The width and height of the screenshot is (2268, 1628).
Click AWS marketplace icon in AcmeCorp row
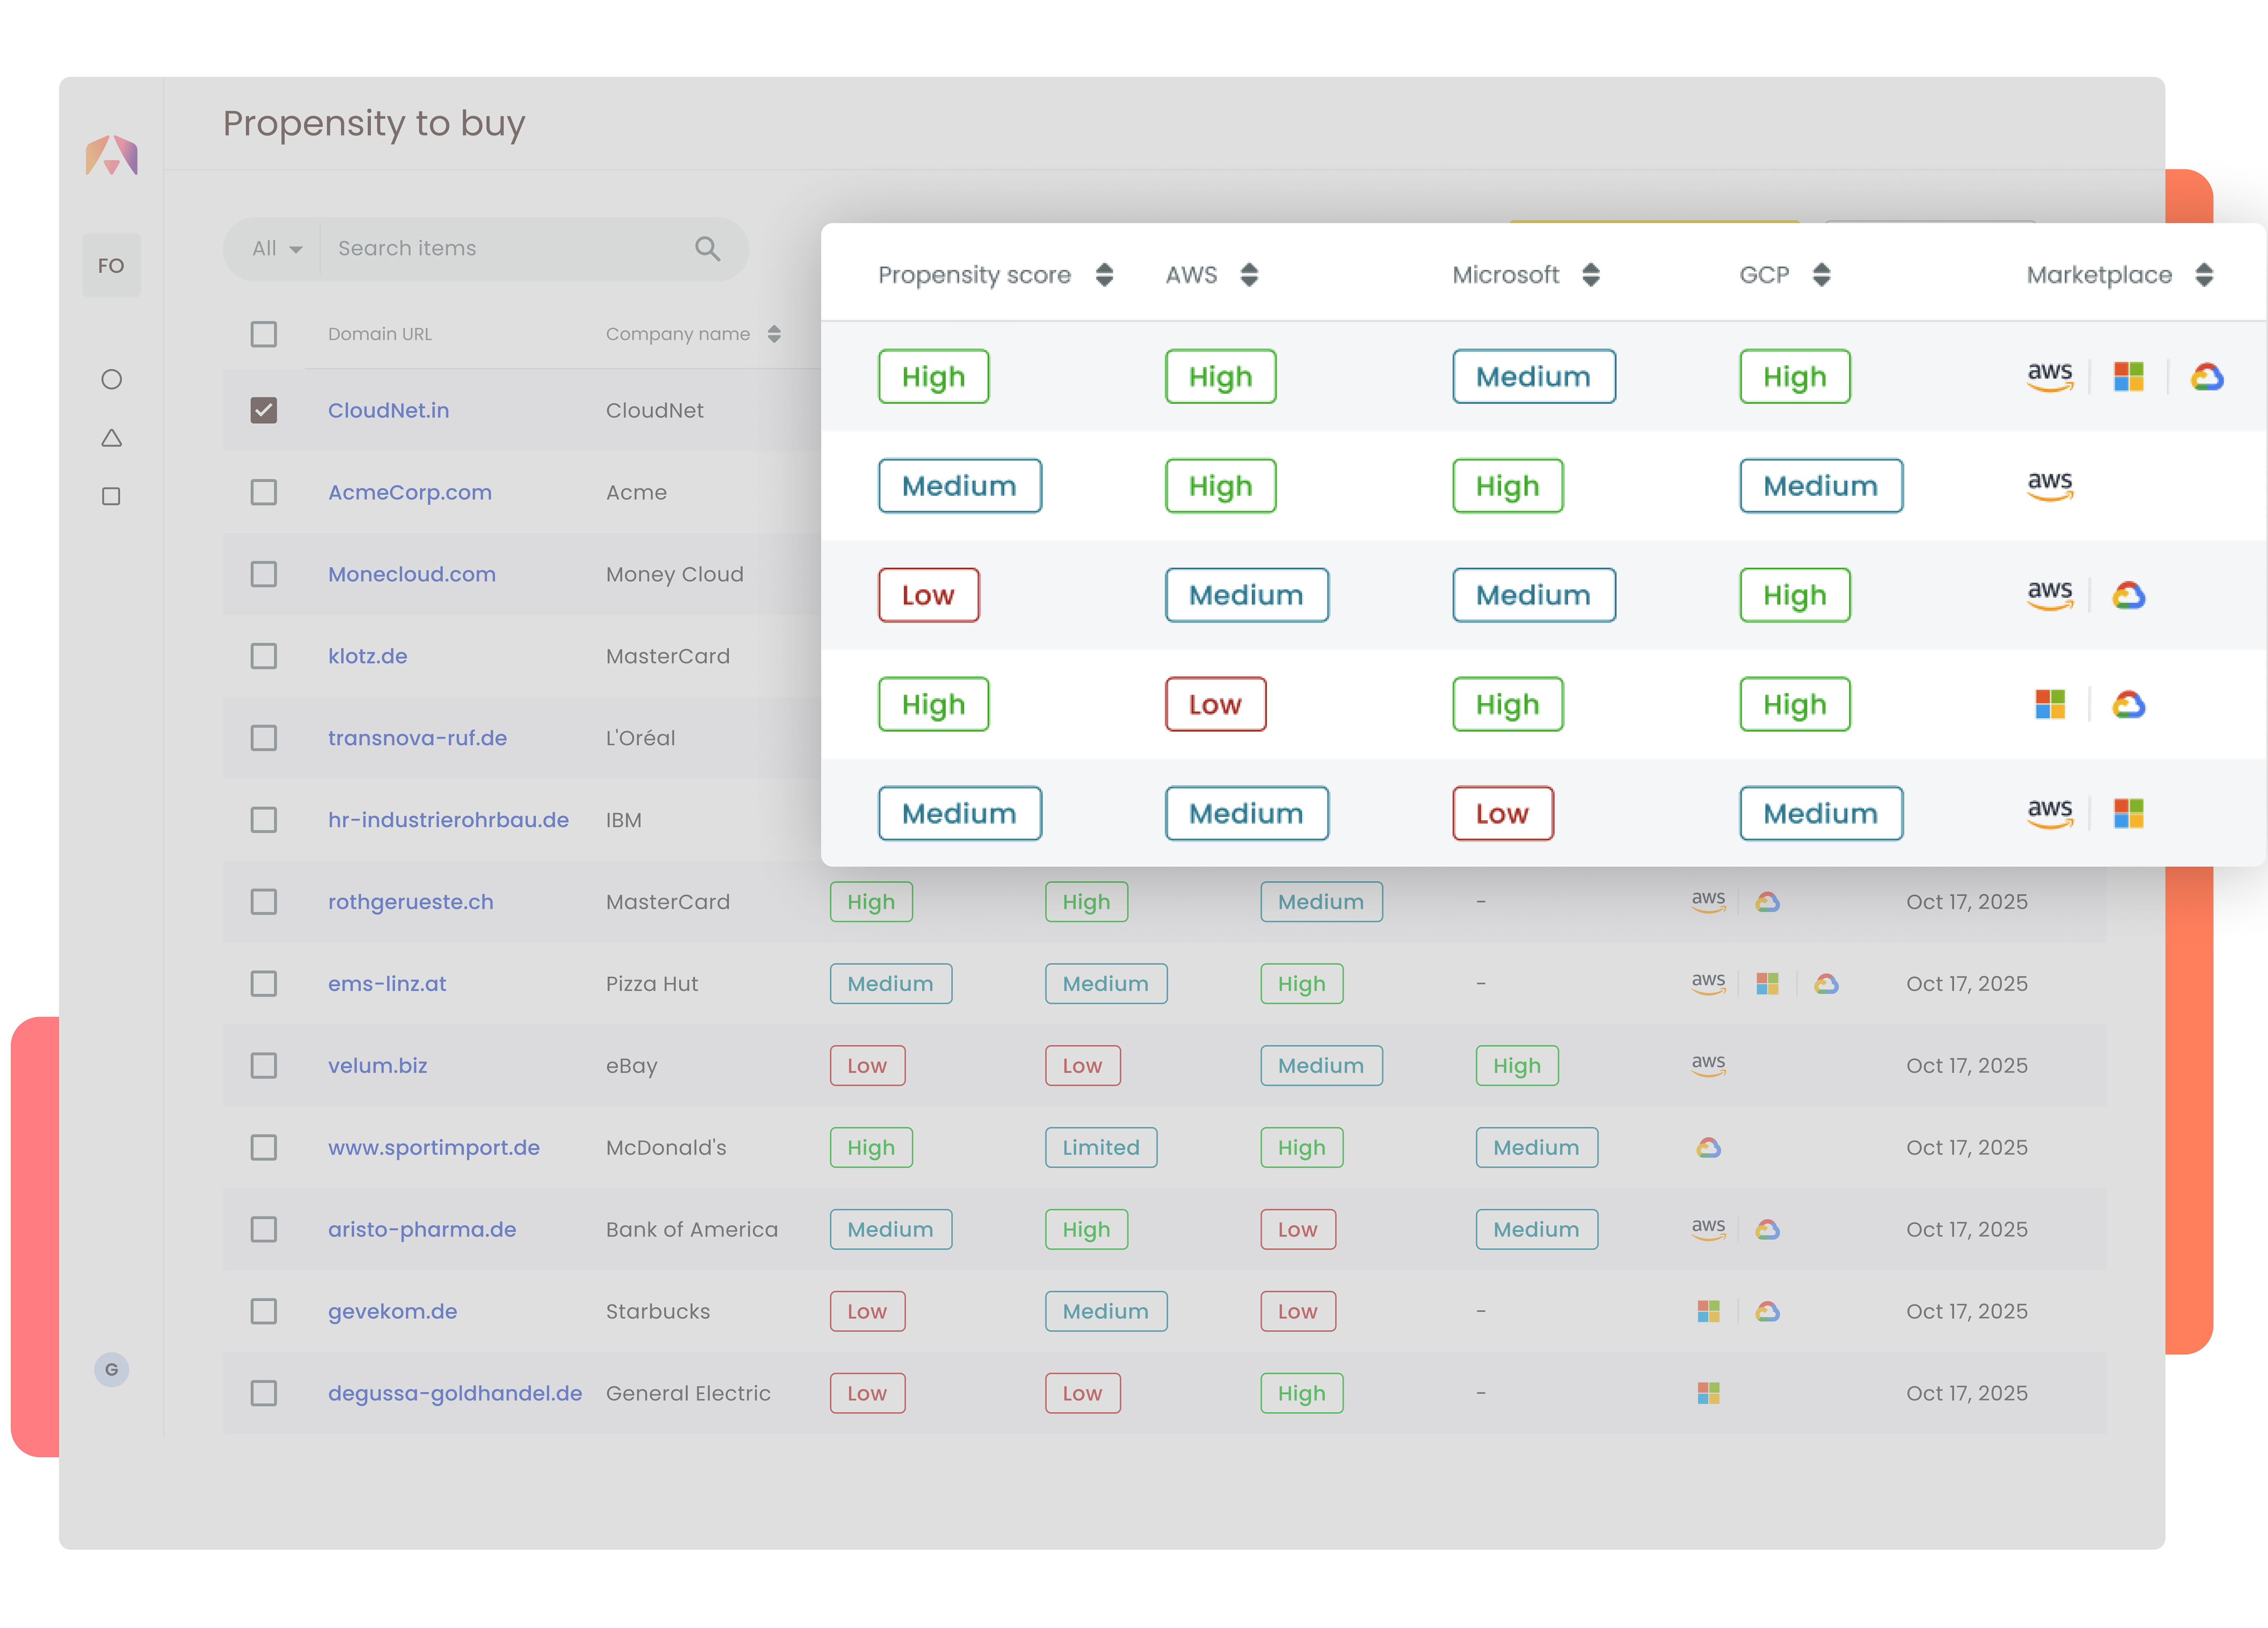tap(2049, 486)
